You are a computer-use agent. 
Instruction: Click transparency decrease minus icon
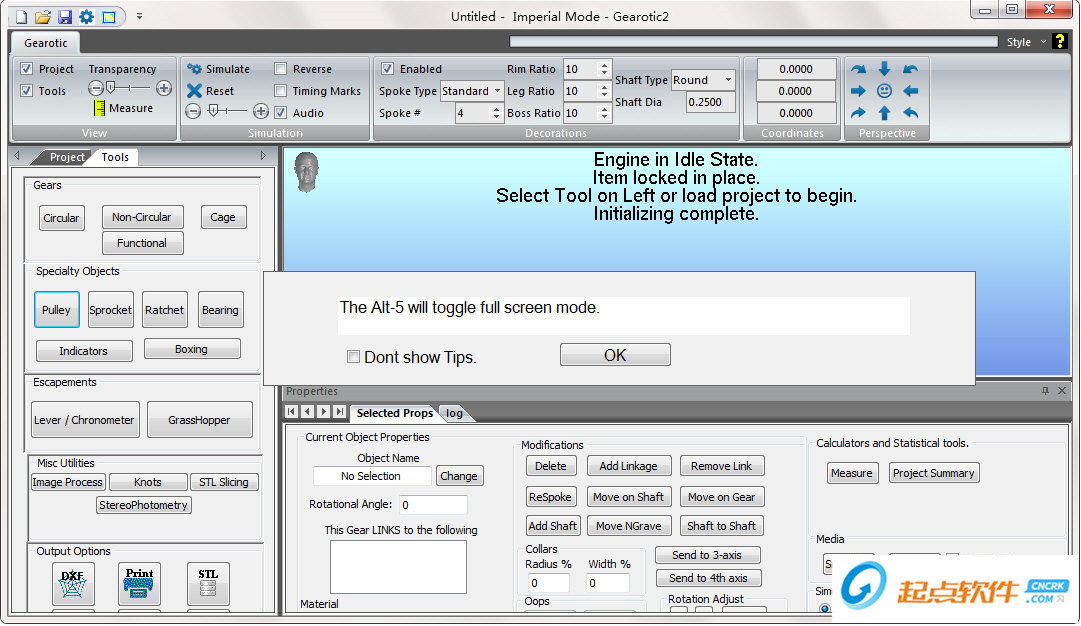[x=96, y=88]
